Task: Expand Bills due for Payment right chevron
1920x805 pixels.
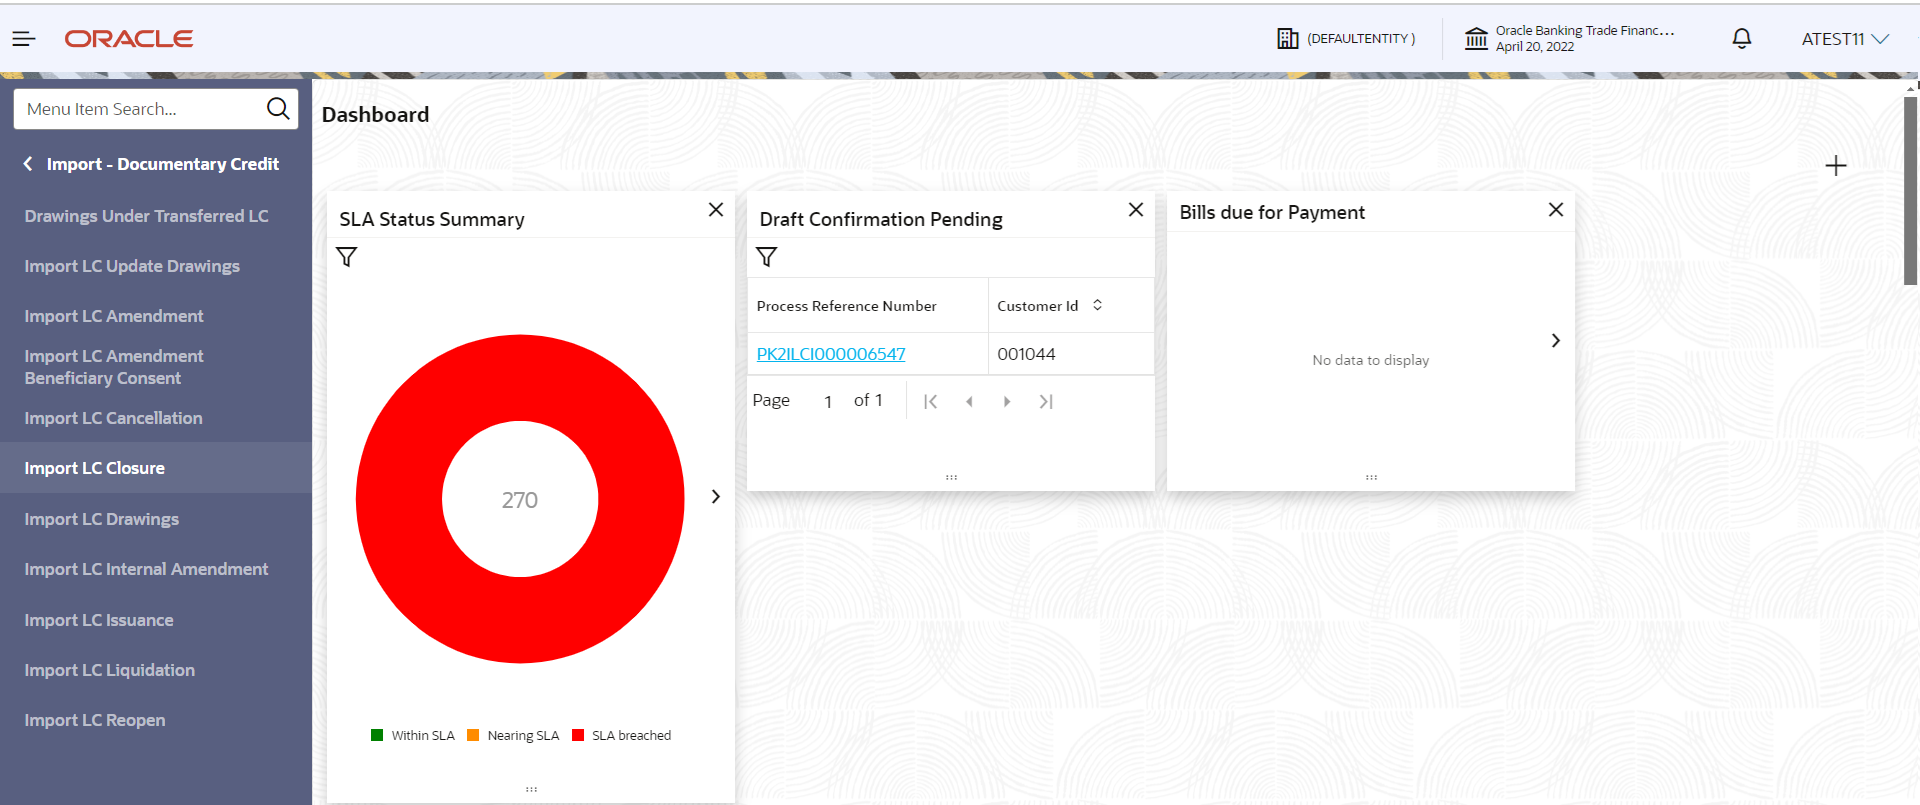Action: click(1556, 341)
